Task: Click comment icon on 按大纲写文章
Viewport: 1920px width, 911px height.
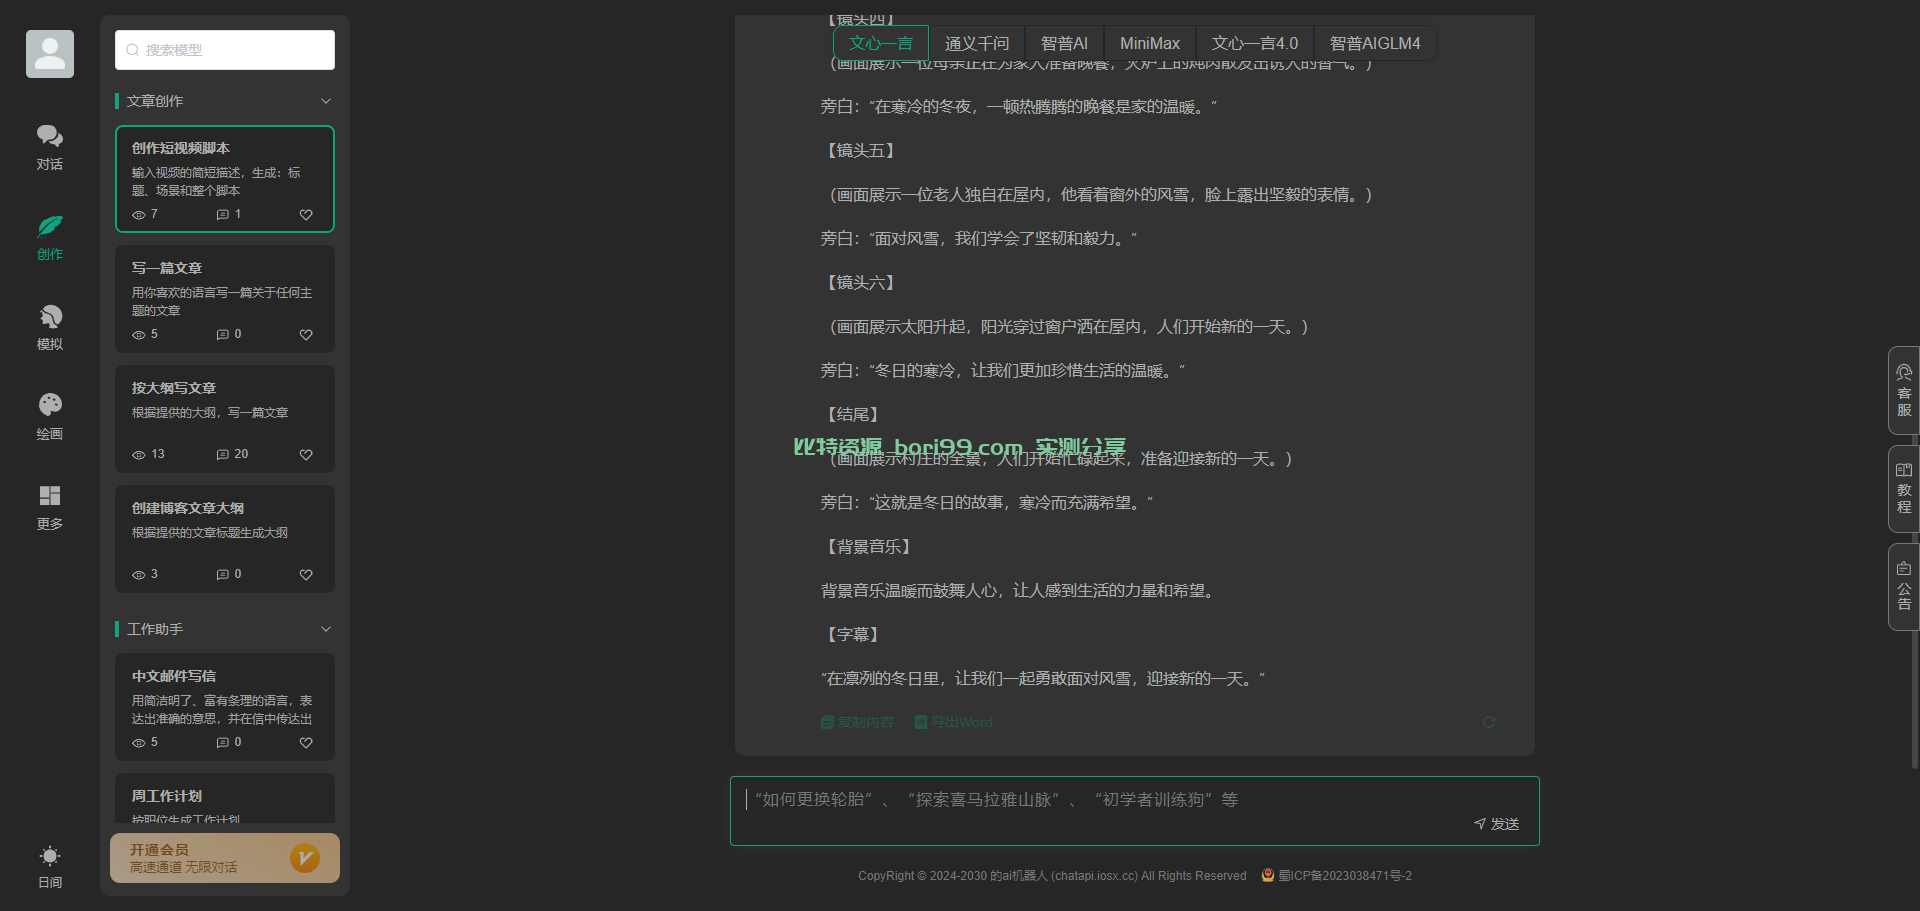Action: point(223,455)
